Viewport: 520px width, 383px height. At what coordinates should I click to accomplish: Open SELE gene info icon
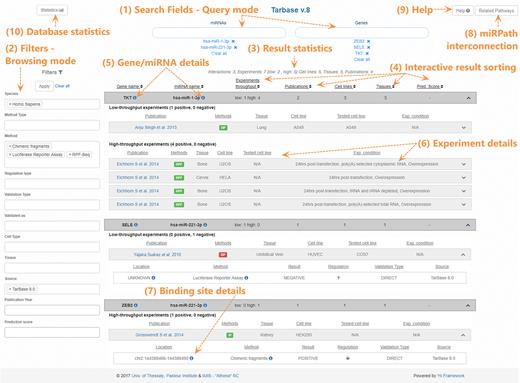click(136, 225)
